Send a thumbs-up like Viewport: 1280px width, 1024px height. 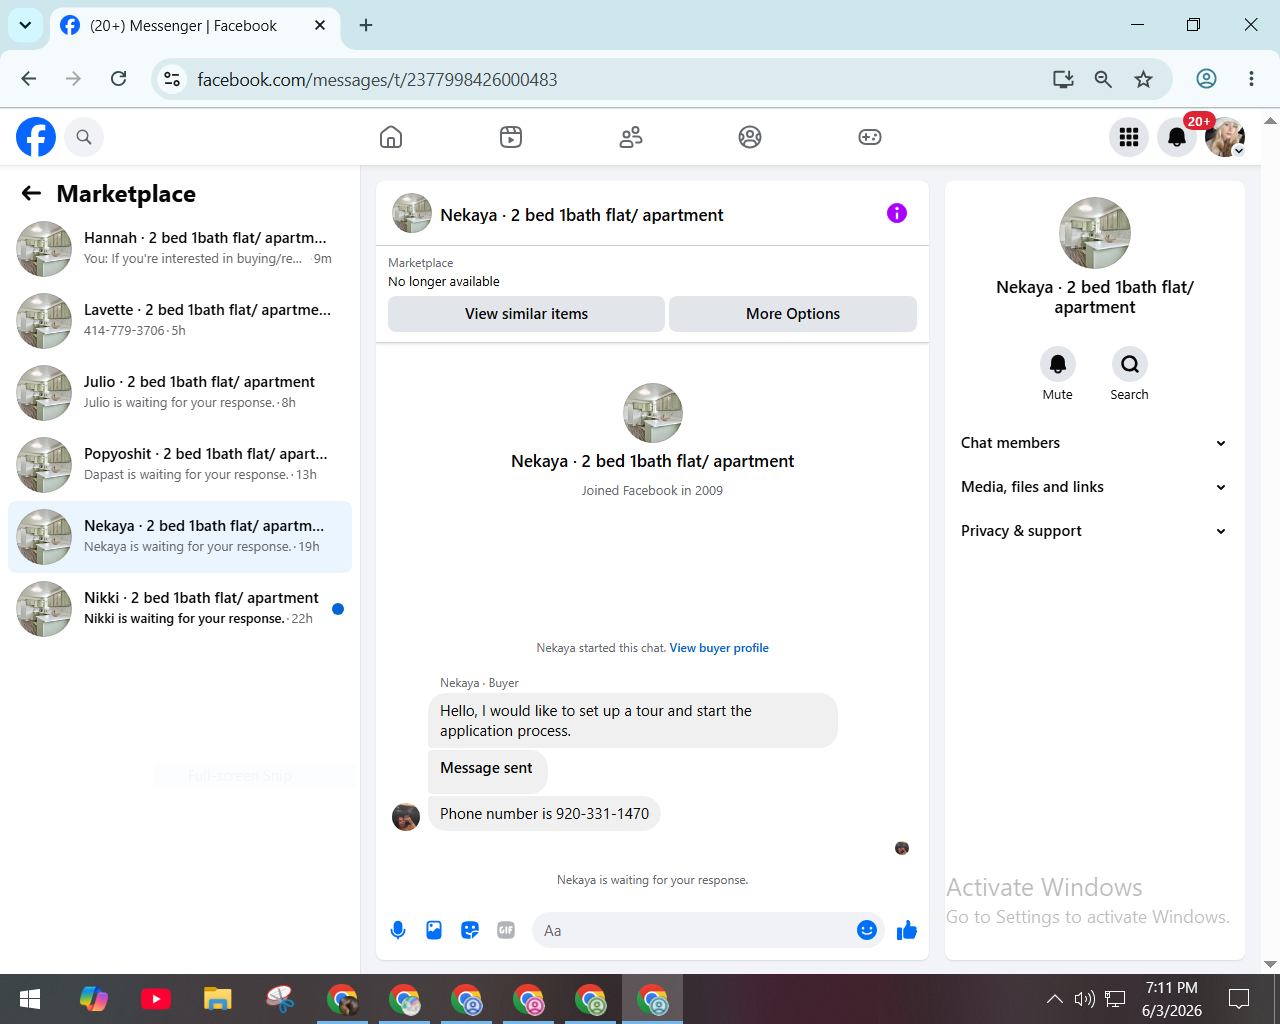(907, 930)
